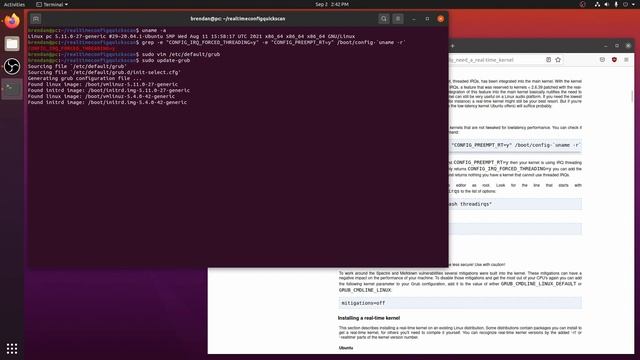
Task: Click the initrd.img-5.4.0-42-generic output line
Action: click(x=107, y=102)
